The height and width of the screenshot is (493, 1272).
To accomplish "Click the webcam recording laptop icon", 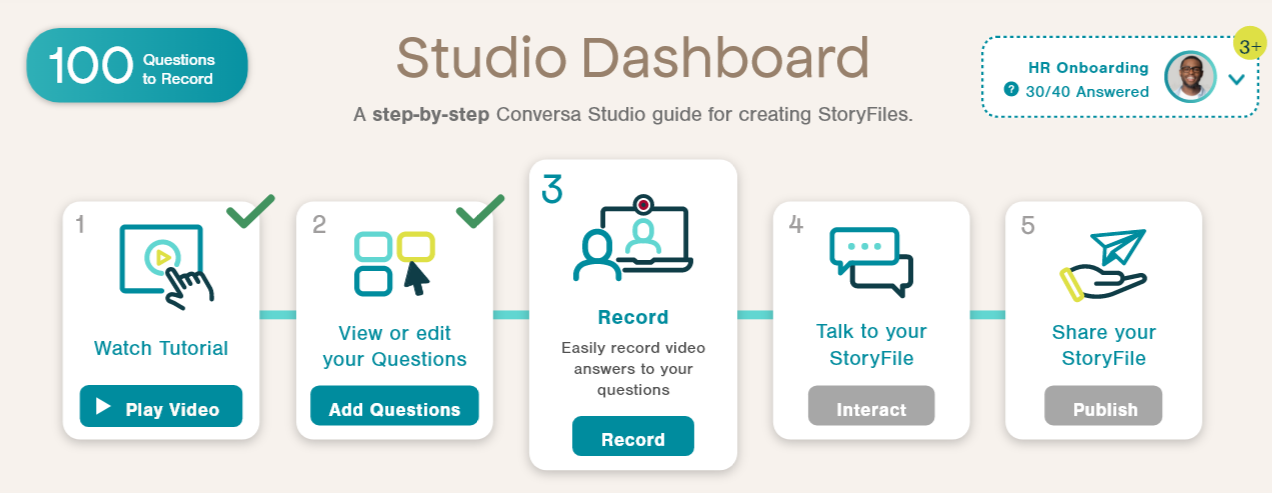I will click(x=633, y=240).
